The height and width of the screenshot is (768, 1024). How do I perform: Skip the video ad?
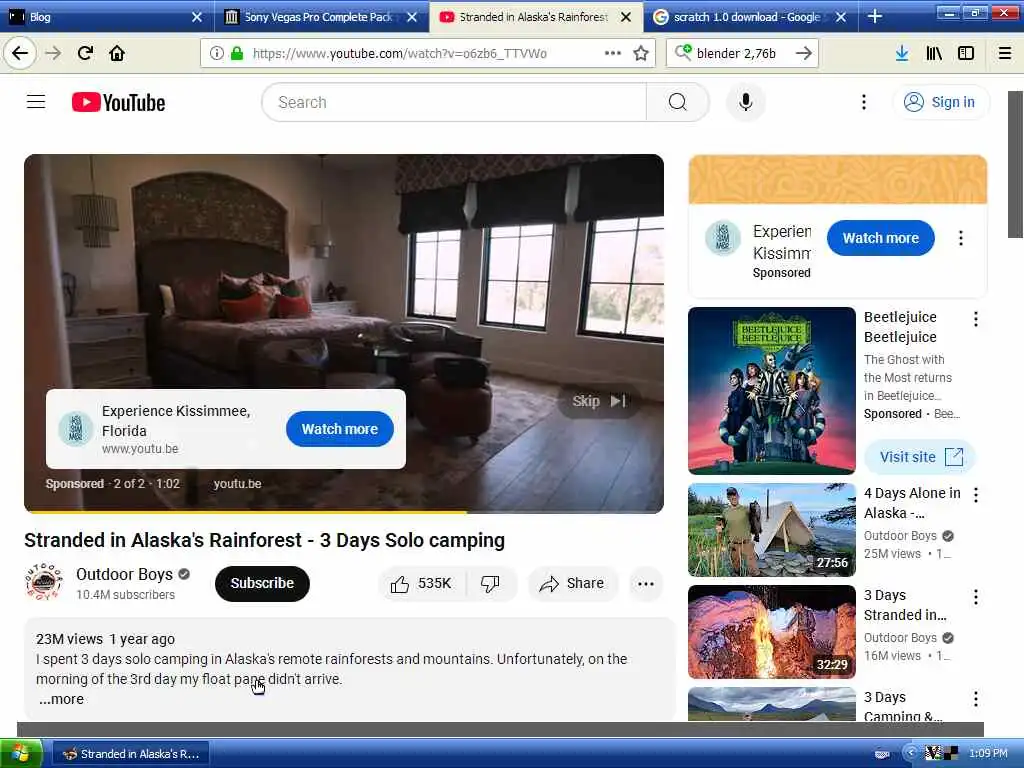tap(598, 401)
